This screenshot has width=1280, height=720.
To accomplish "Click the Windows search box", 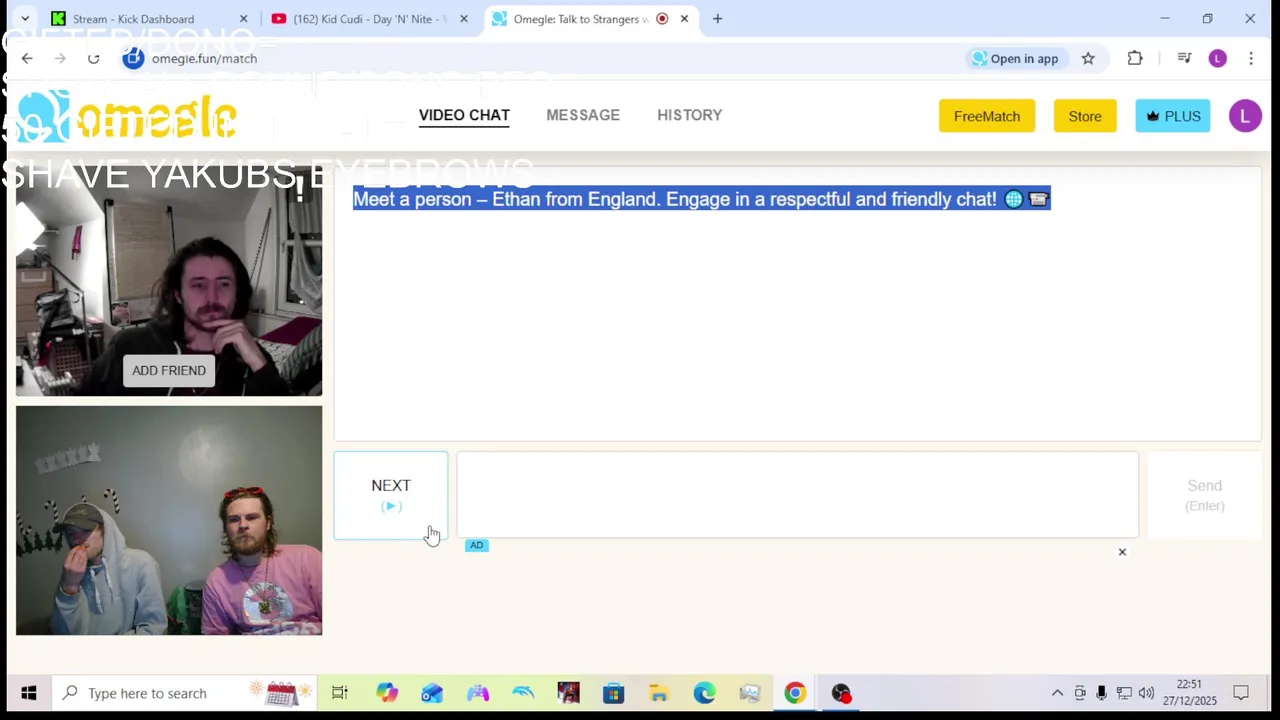I will 182,693.
